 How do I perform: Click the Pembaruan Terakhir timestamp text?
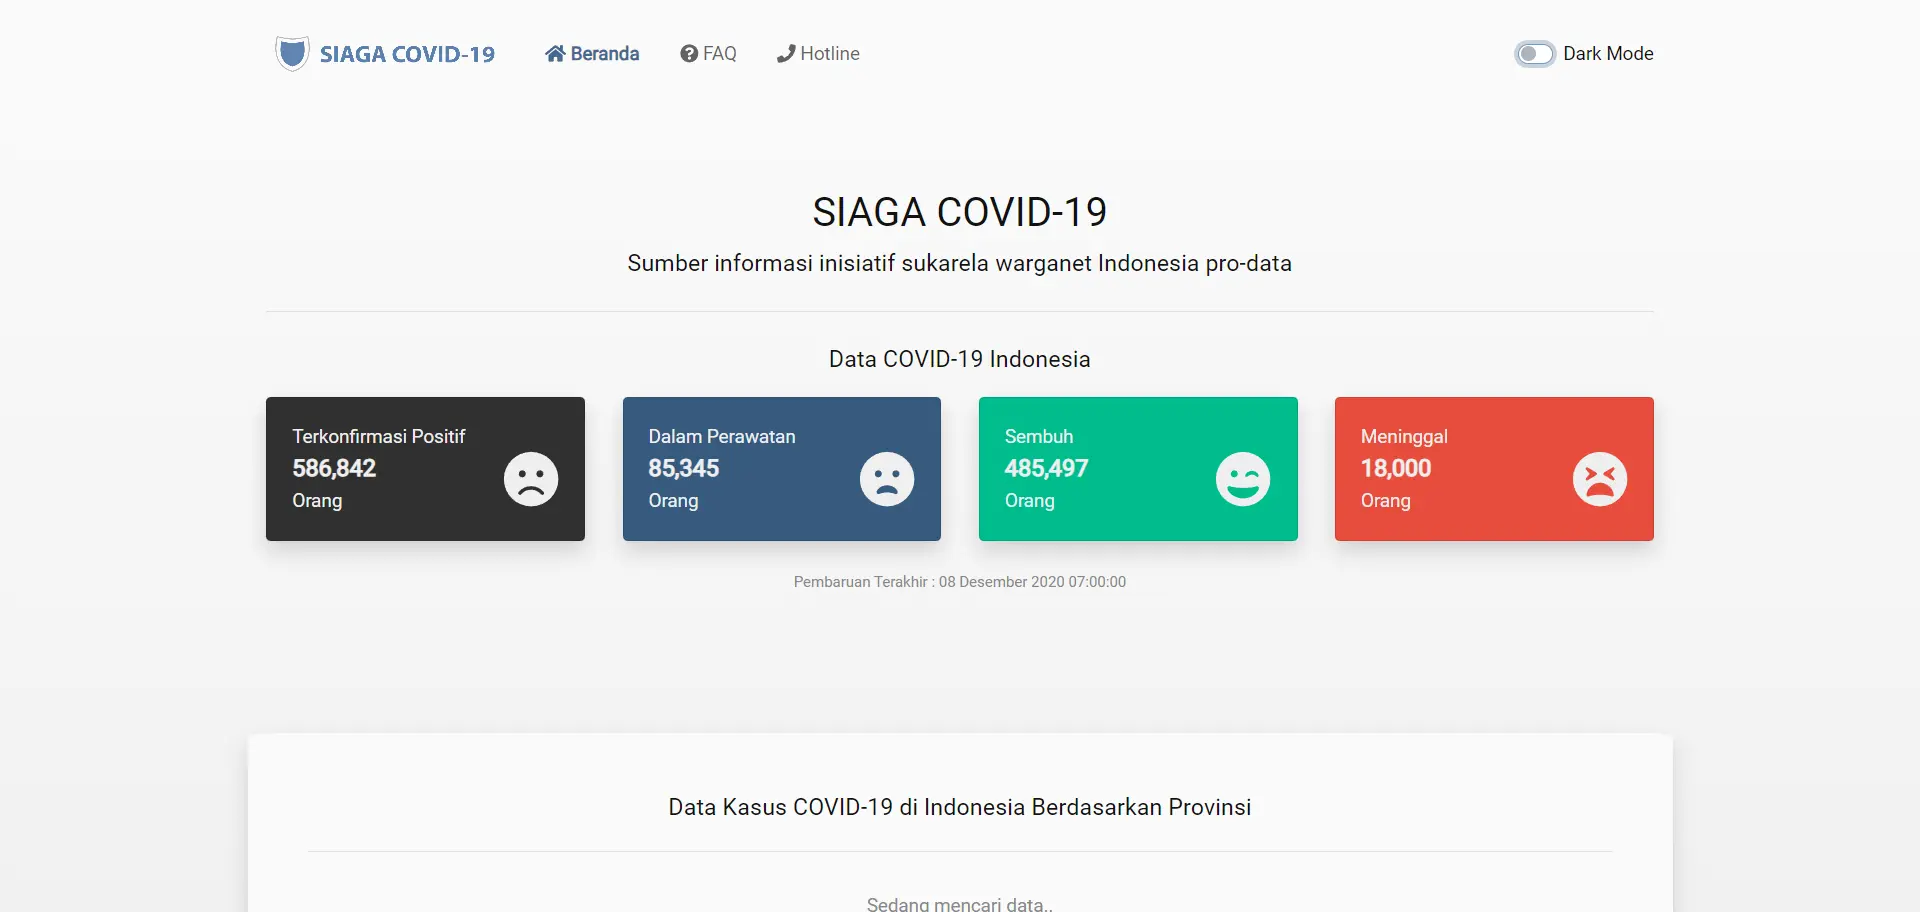pyautogui.click(x=959, y=581)
